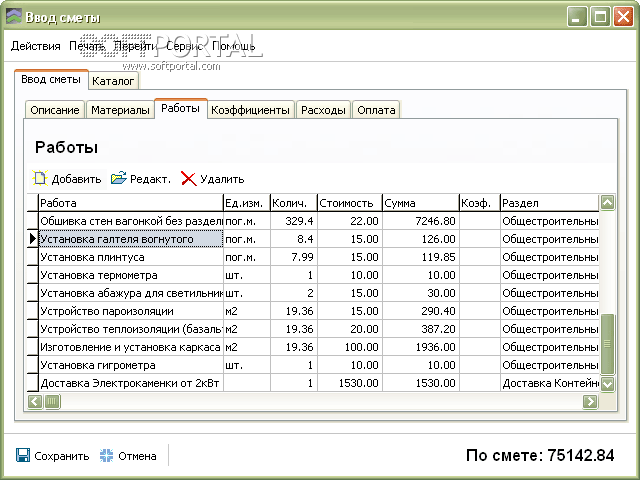Viewport: 640px width, 480px height.
Task: Click the Доставка Контейн section cell
Action: coord(550,382)
